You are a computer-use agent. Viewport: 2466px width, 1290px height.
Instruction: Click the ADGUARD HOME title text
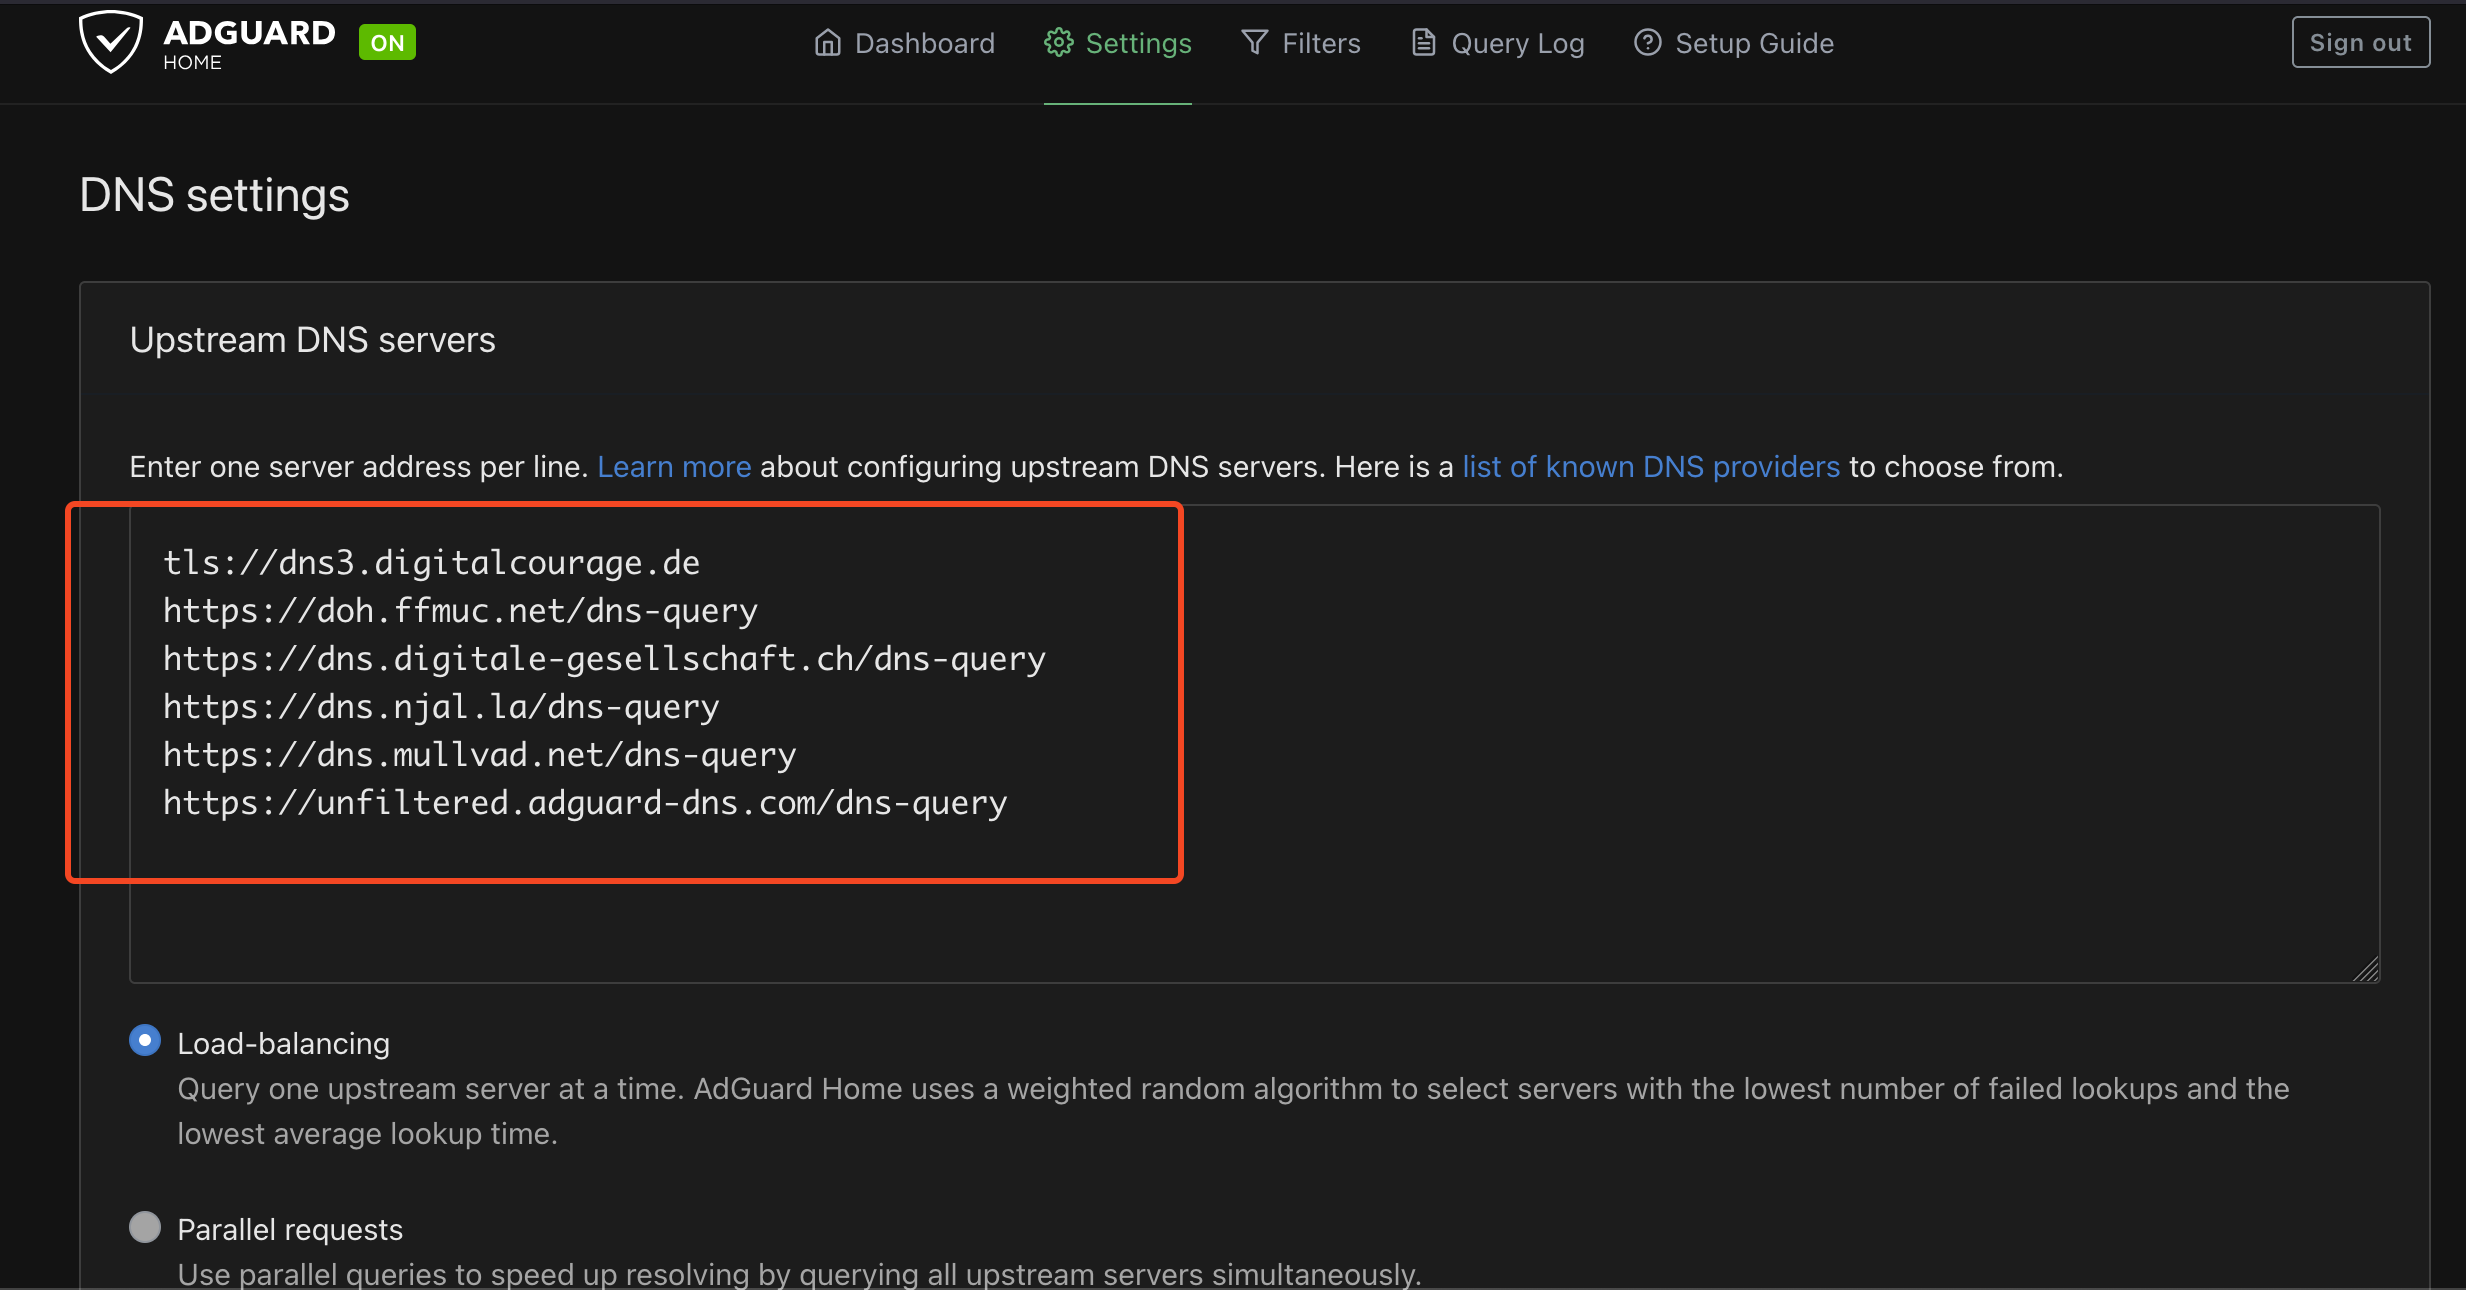[248, 43]
